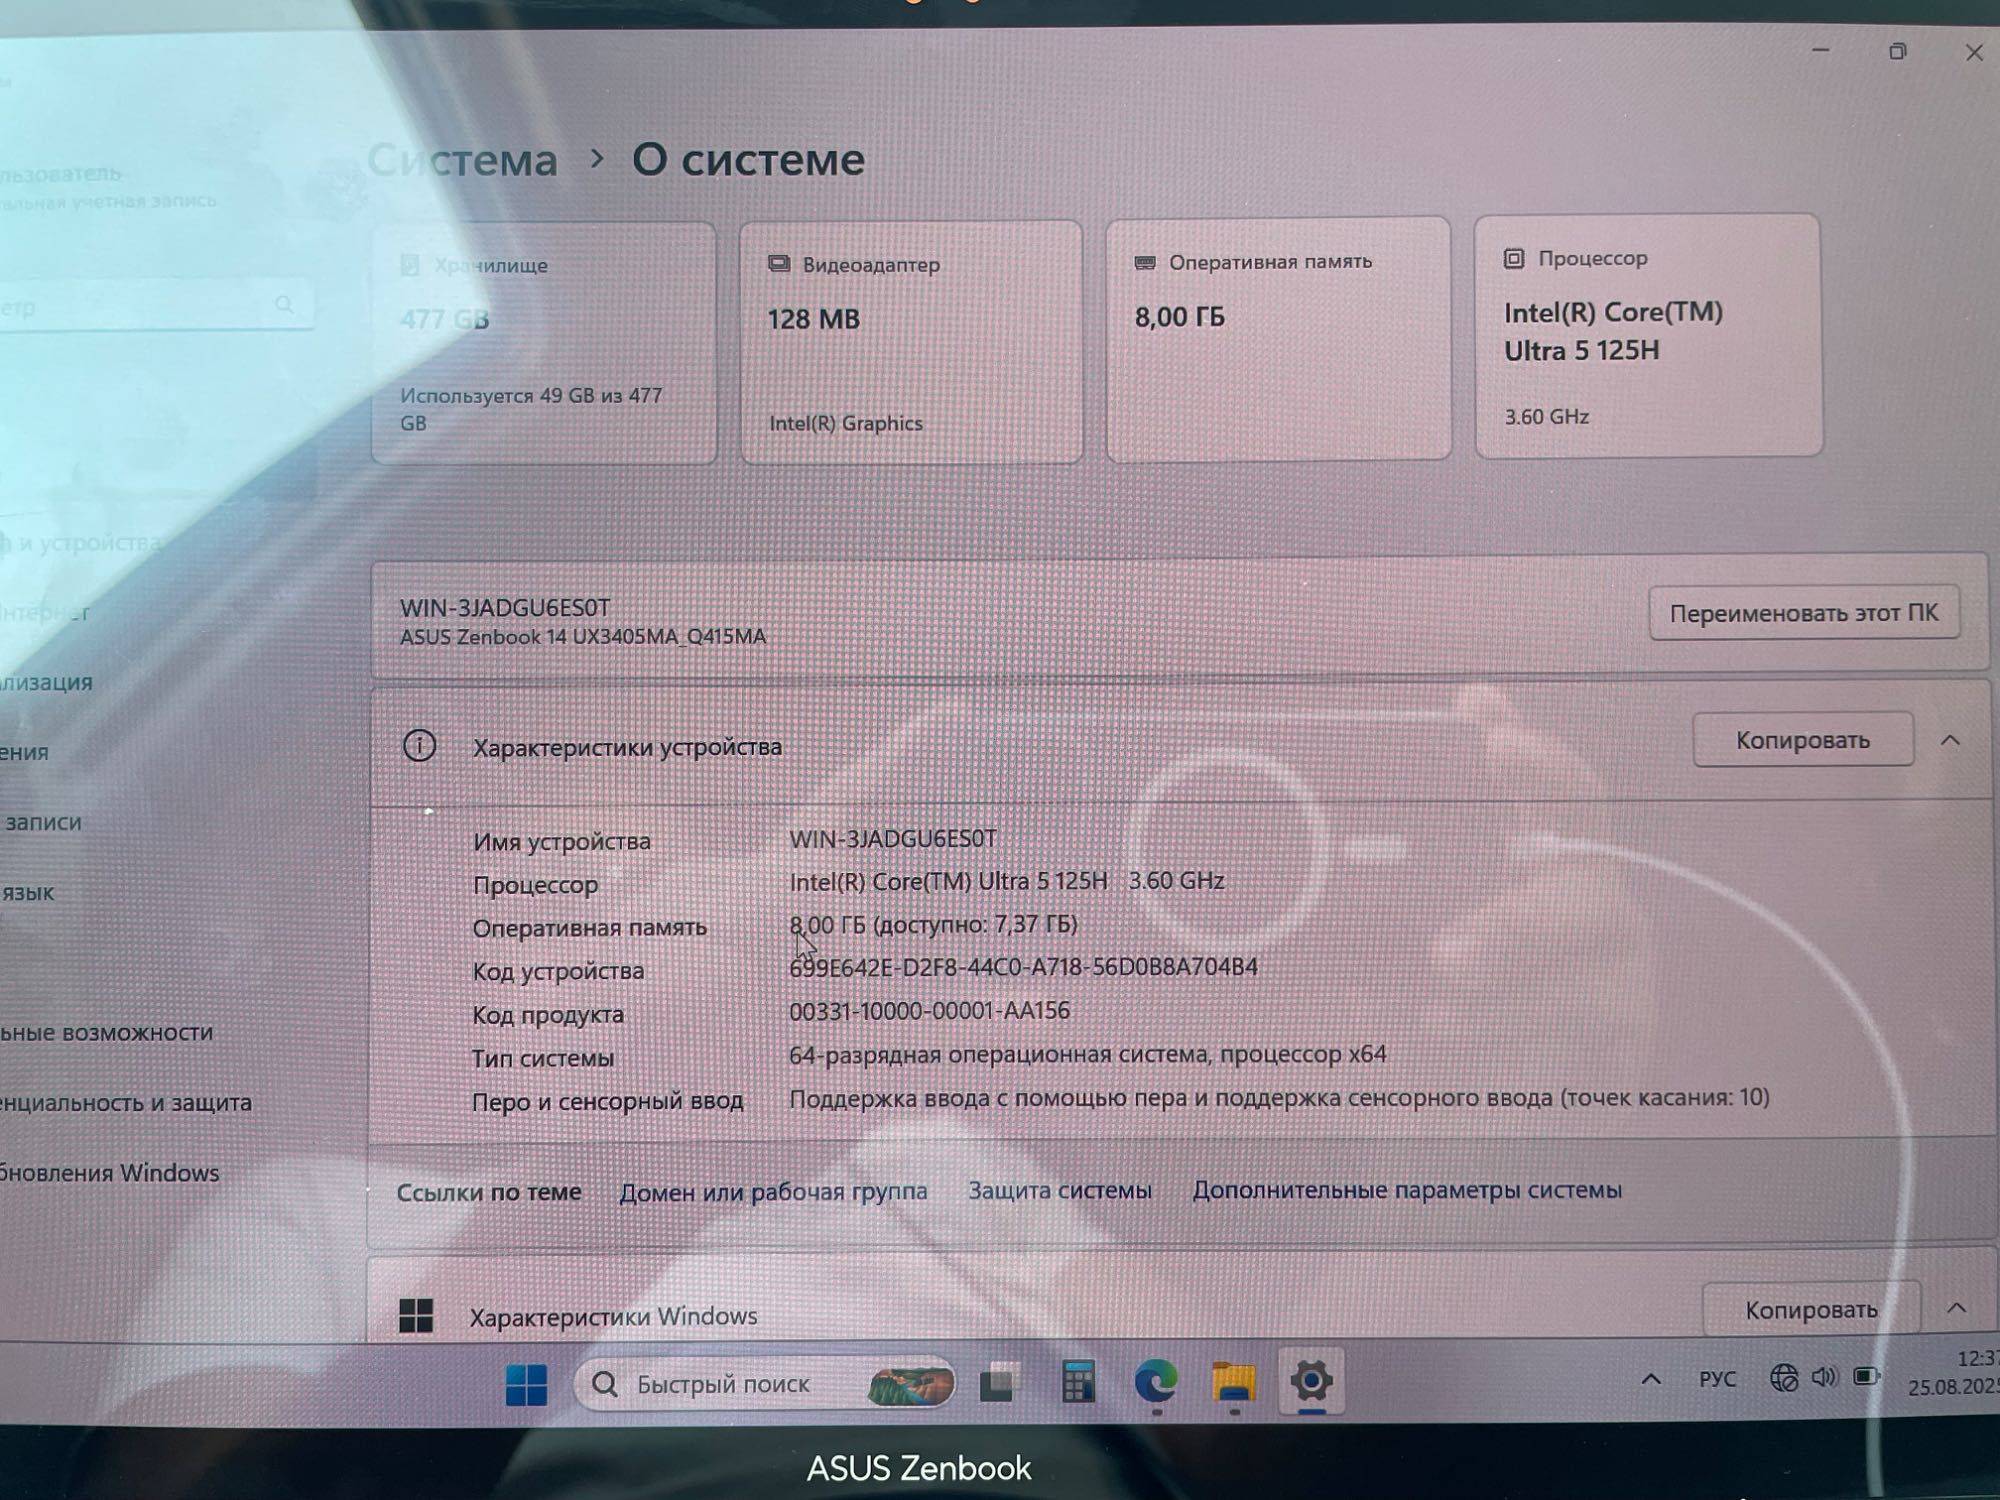Go back to Система breadcrumb
Image resolution: width=2000 pixels, height=1500 pixels.
pos(463,160)
